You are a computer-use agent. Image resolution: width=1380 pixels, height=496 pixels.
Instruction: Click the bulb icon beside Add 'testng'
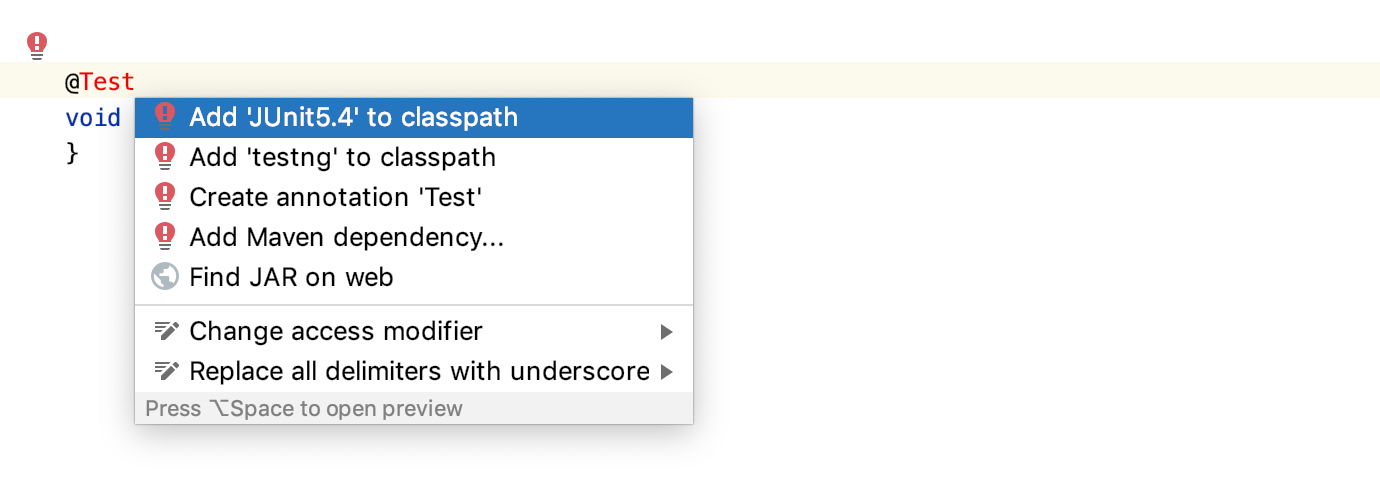point(165,157)
